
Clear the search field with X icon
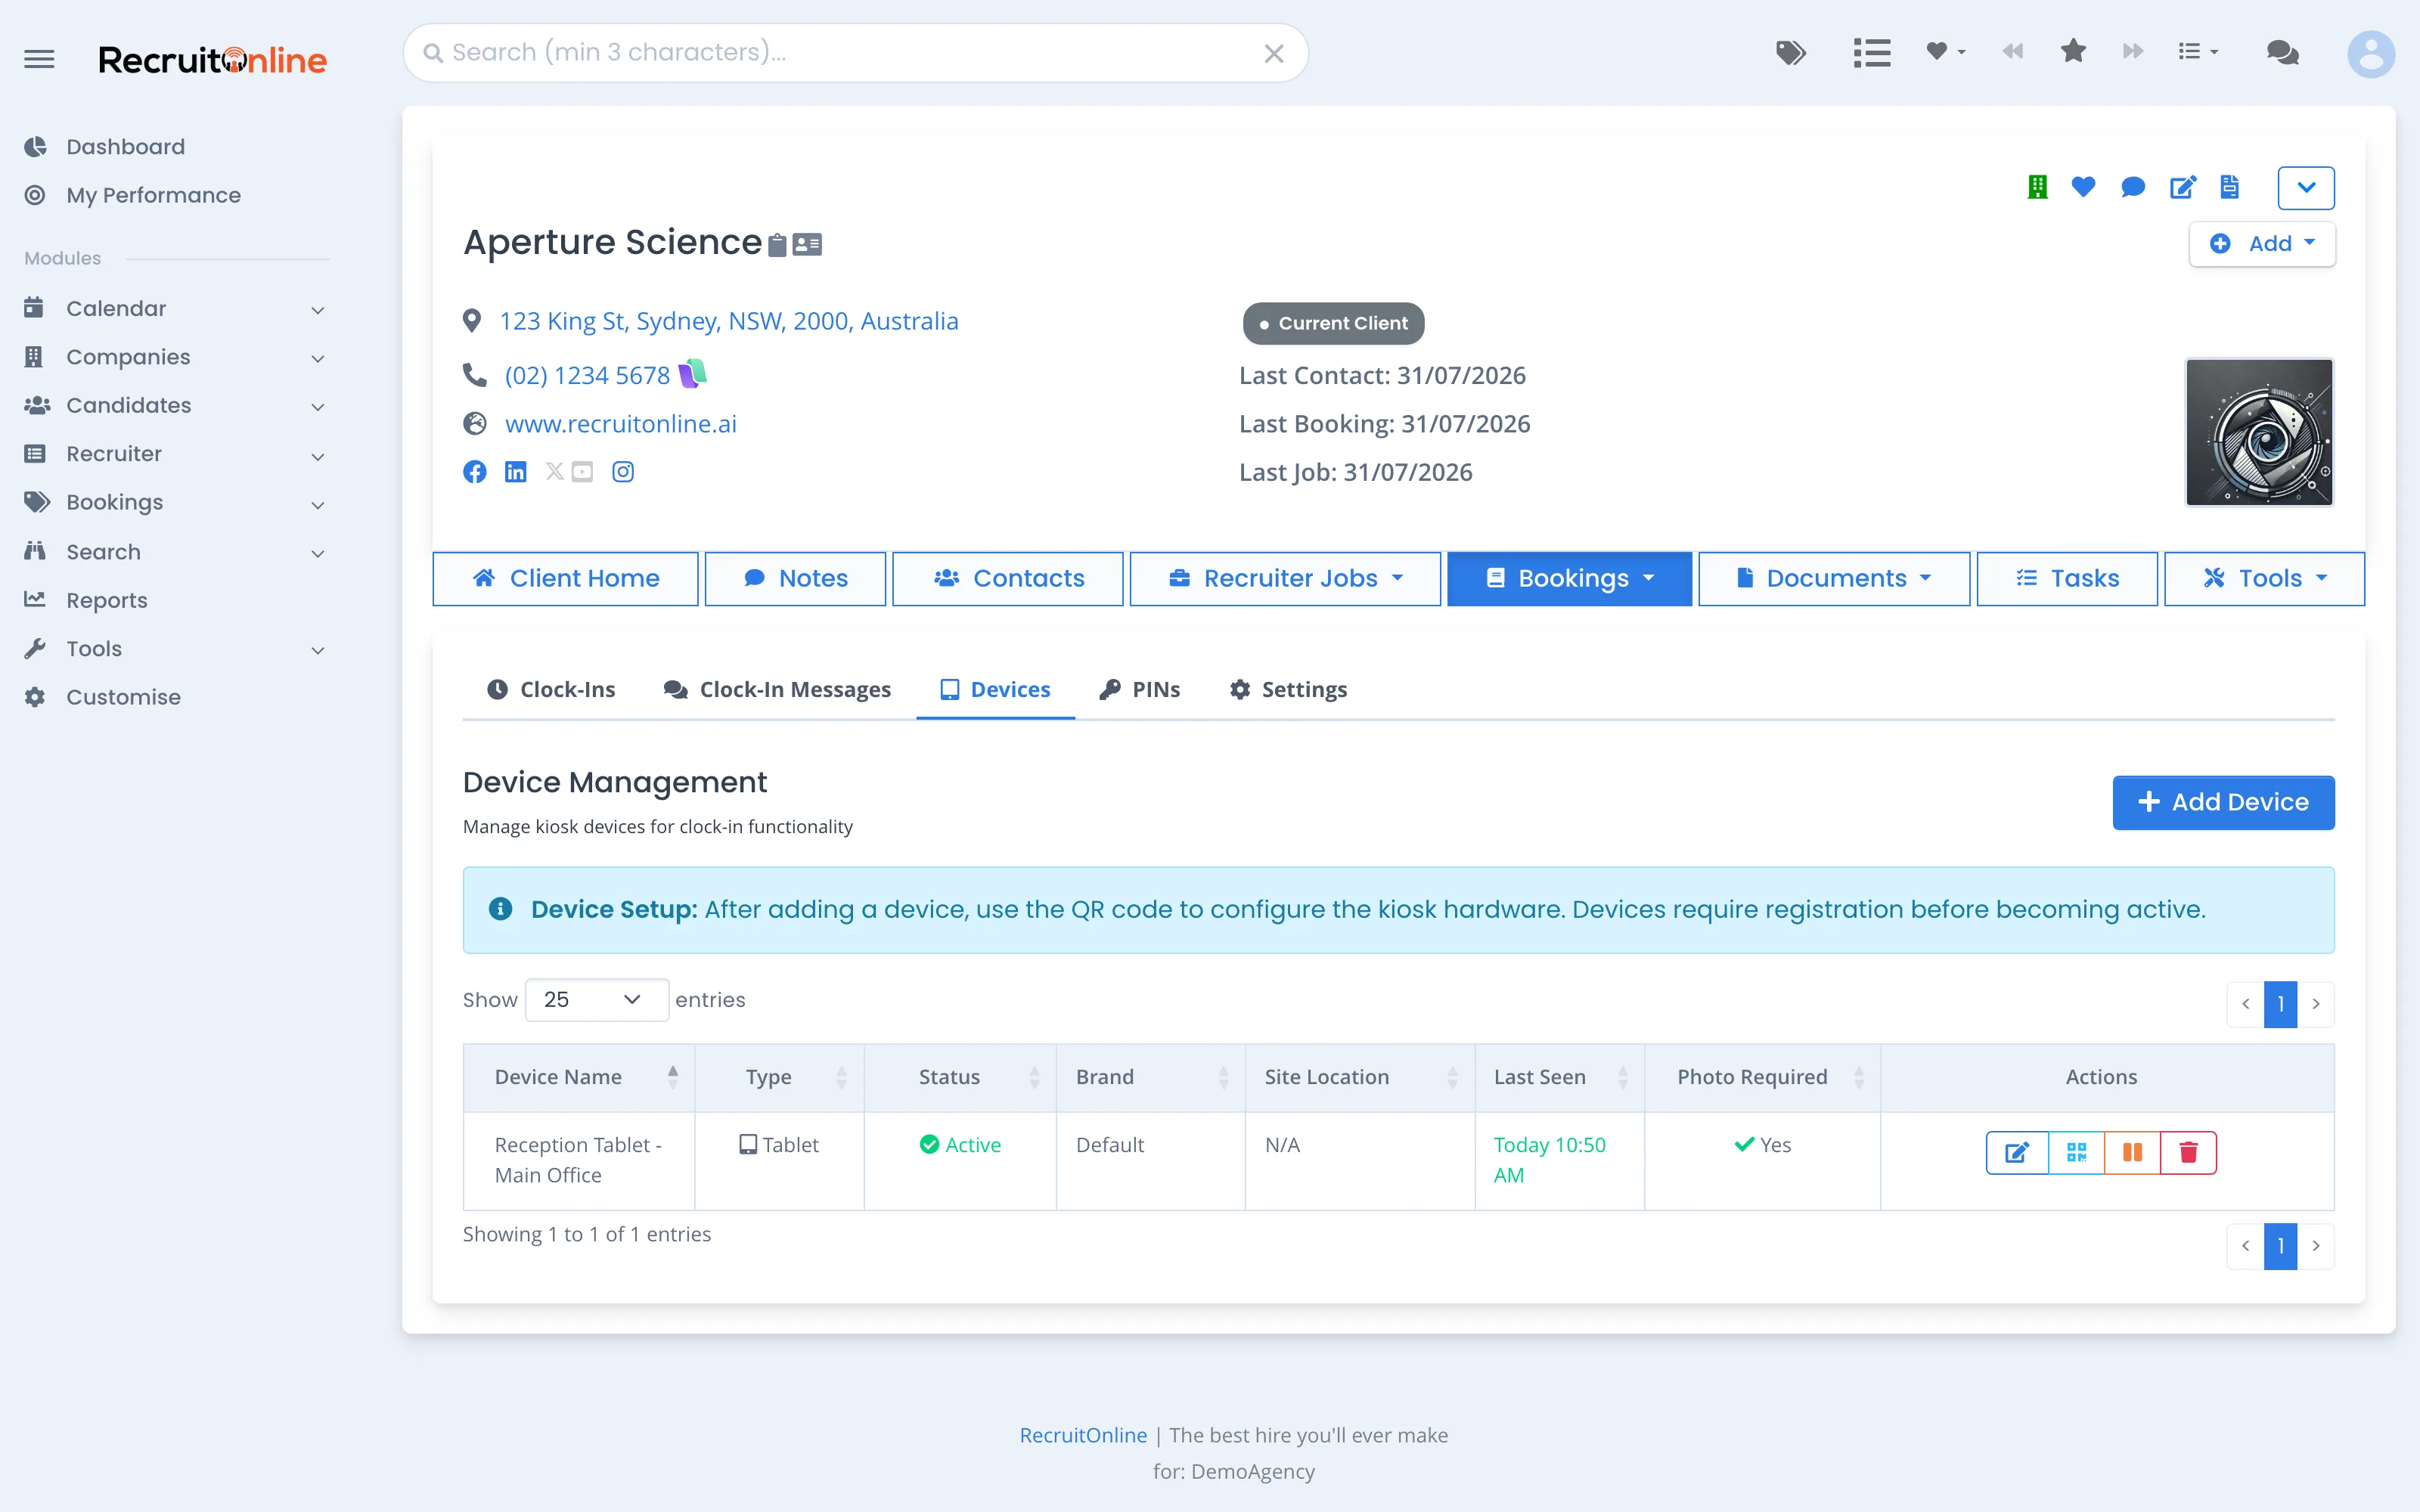click(x=1273, y=54)
